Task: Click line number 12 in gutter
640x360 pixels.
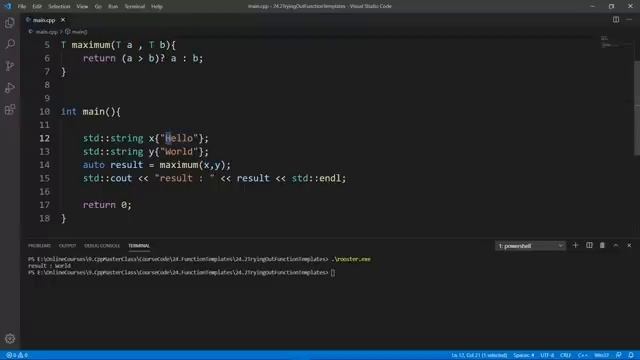Action: (44, 138)
